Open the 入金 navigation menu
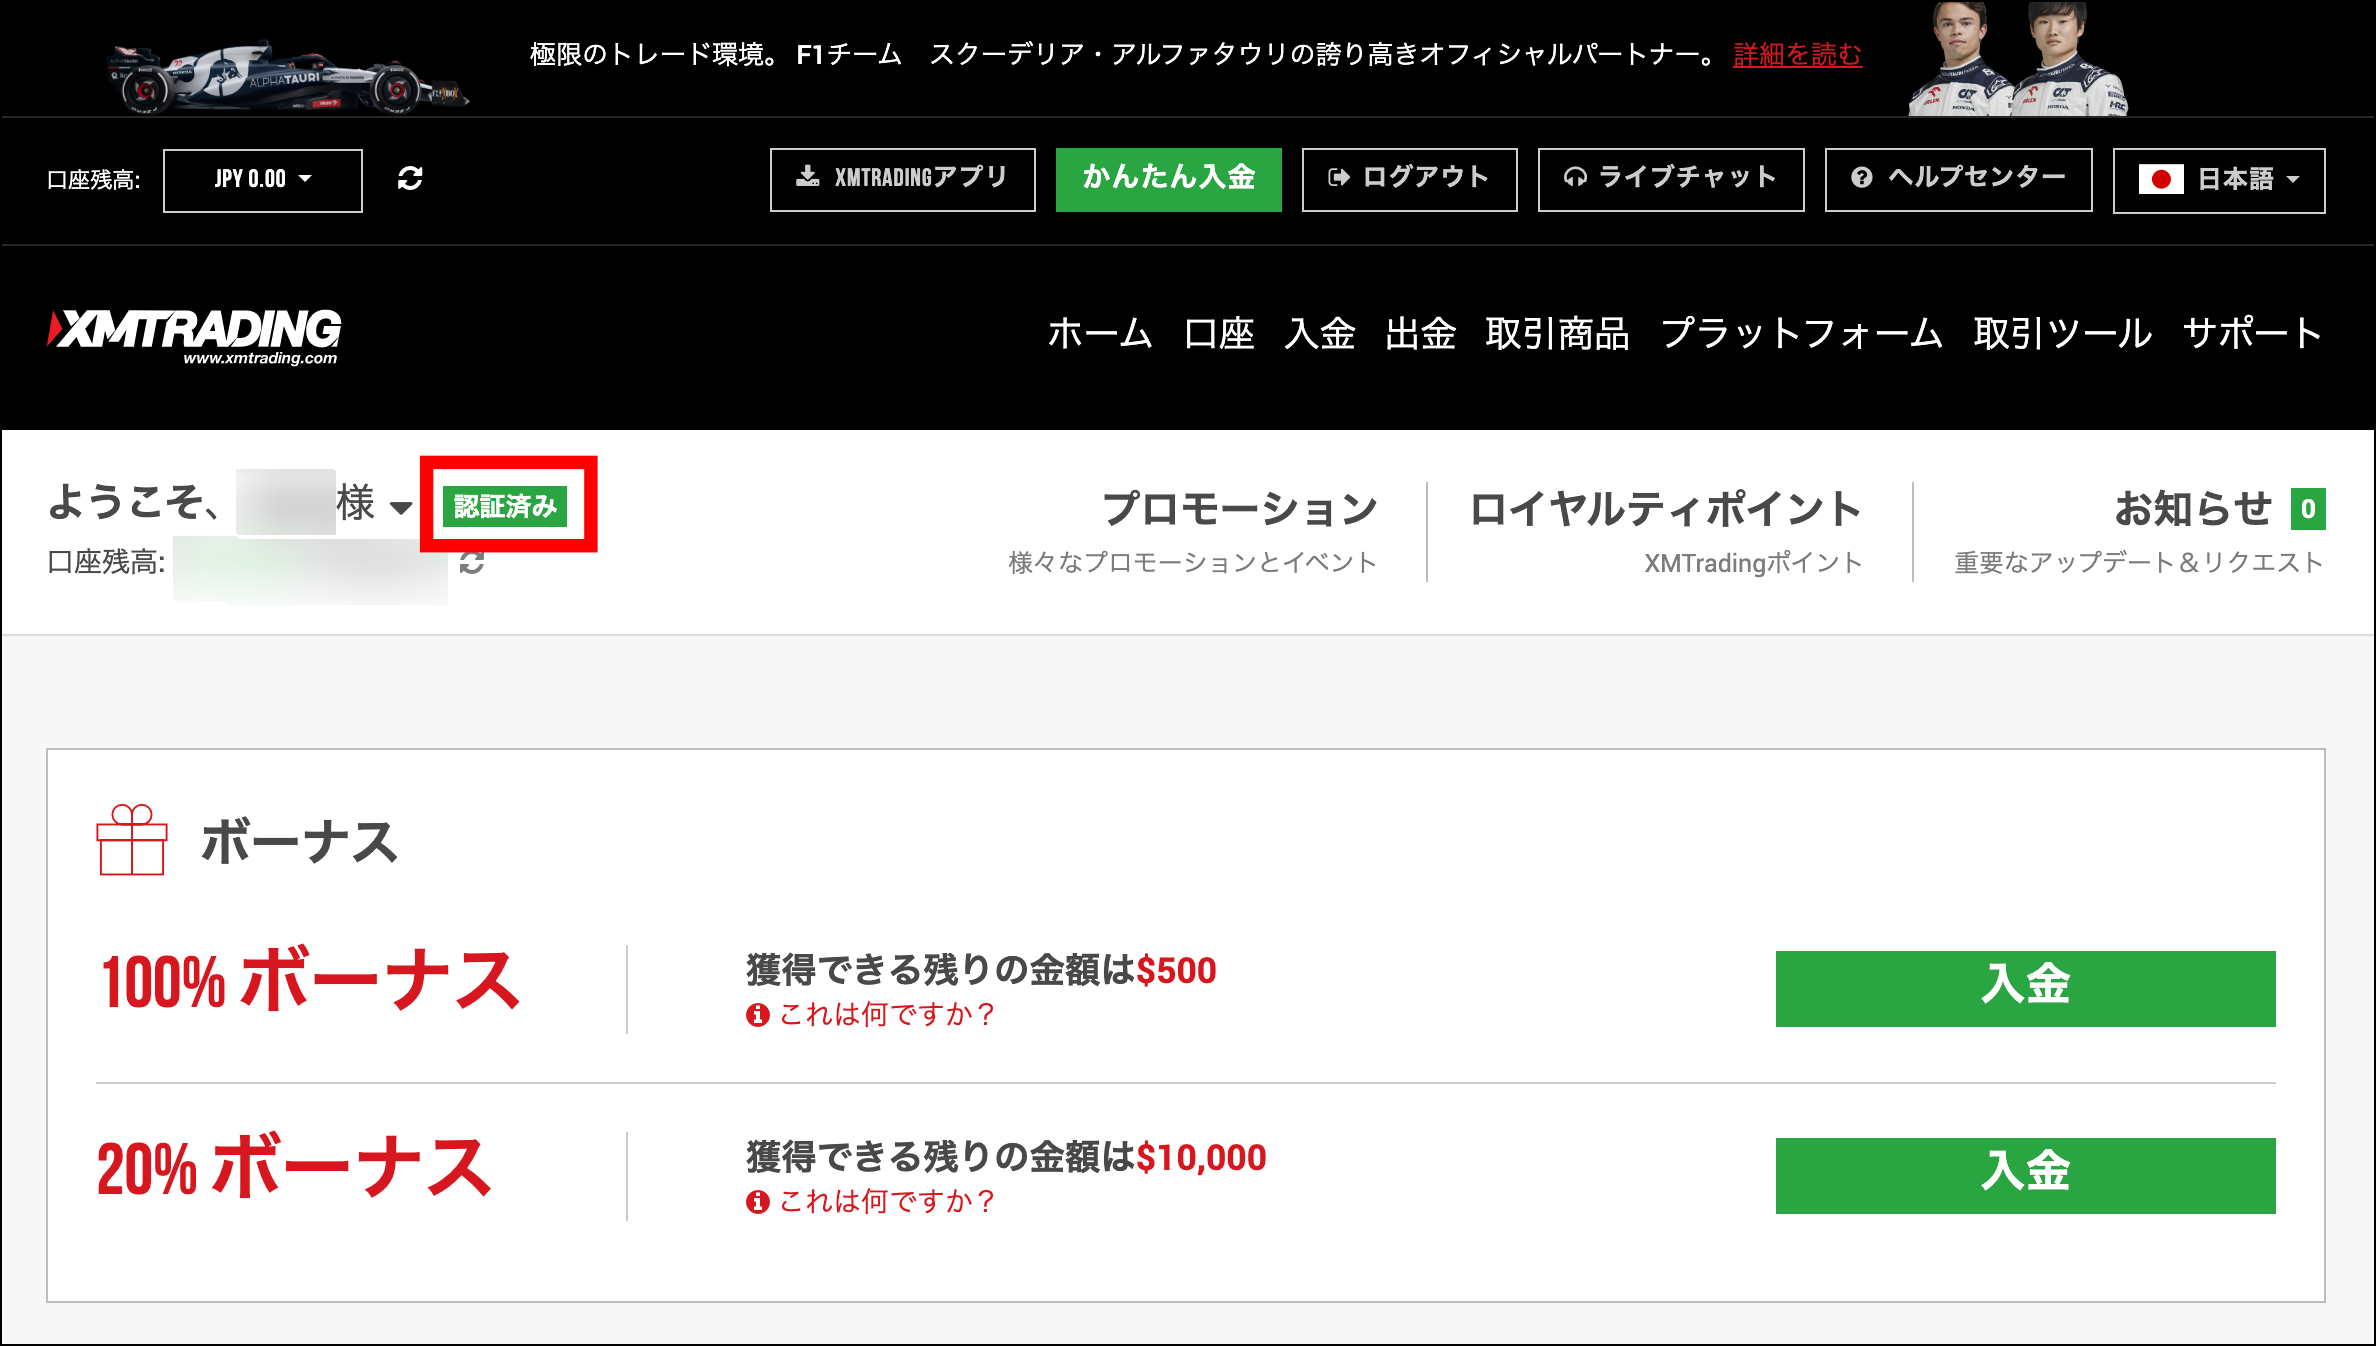Screen dimensions: 2376x1346 click(x=1322, y=334)
